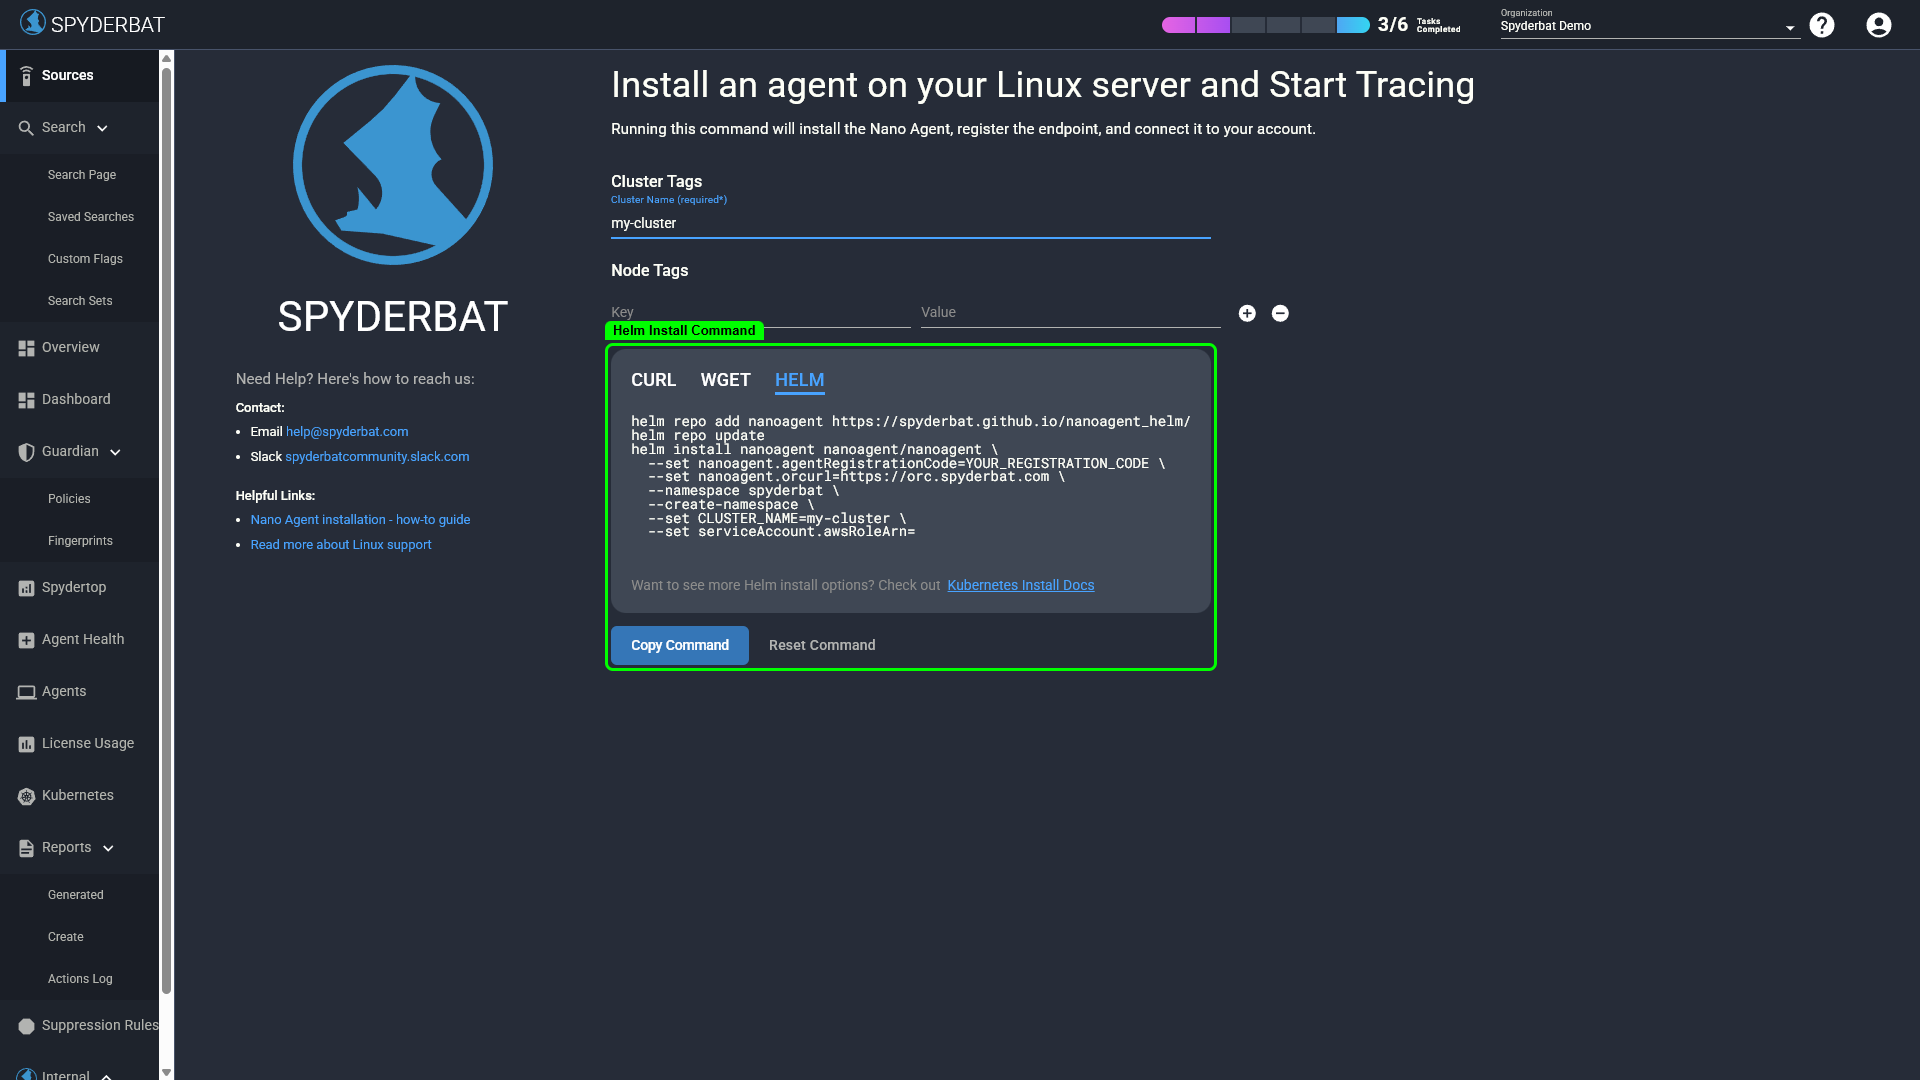This screenshot has height=1080, width=1920.
Task: Open the Agent Health section icon
Action: point(25,640)
